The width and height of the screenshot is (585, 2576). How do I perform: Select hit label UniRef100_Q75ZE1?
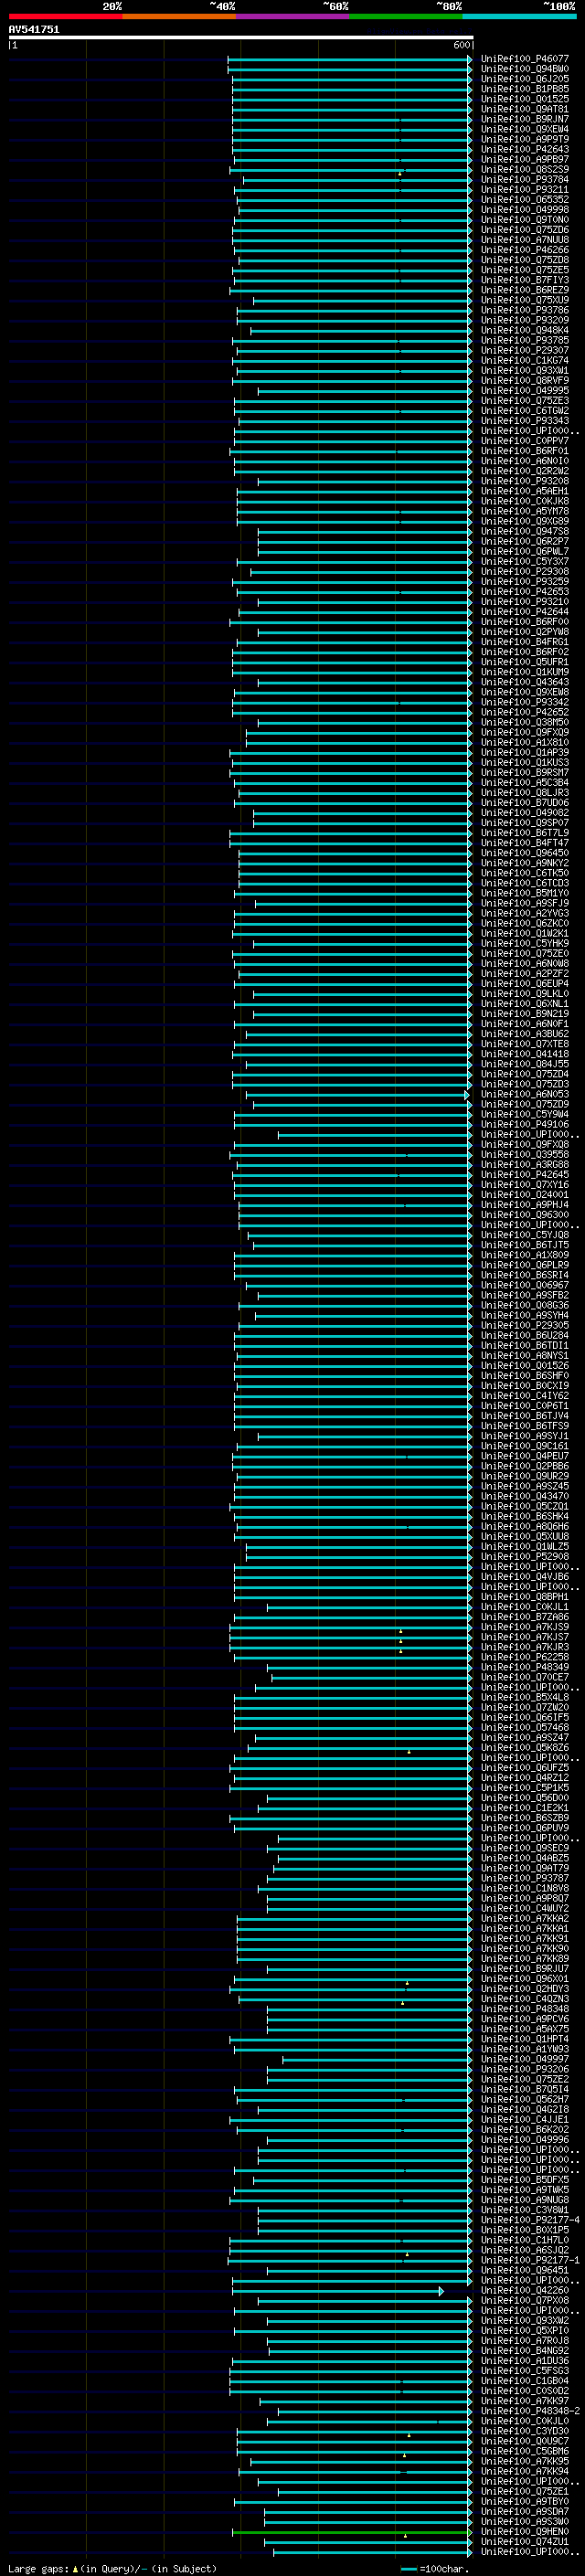coord(525,2492)
